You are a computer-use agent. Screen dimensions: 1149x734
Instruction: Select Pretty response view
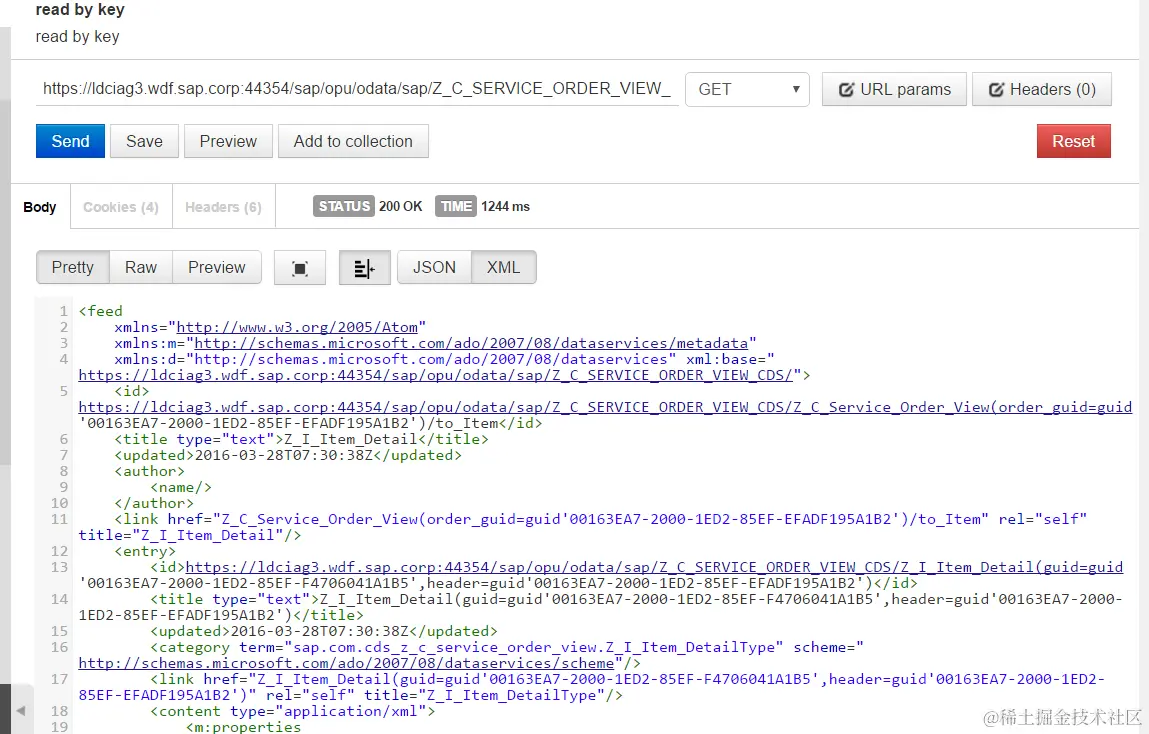click(x=73, y=267)
